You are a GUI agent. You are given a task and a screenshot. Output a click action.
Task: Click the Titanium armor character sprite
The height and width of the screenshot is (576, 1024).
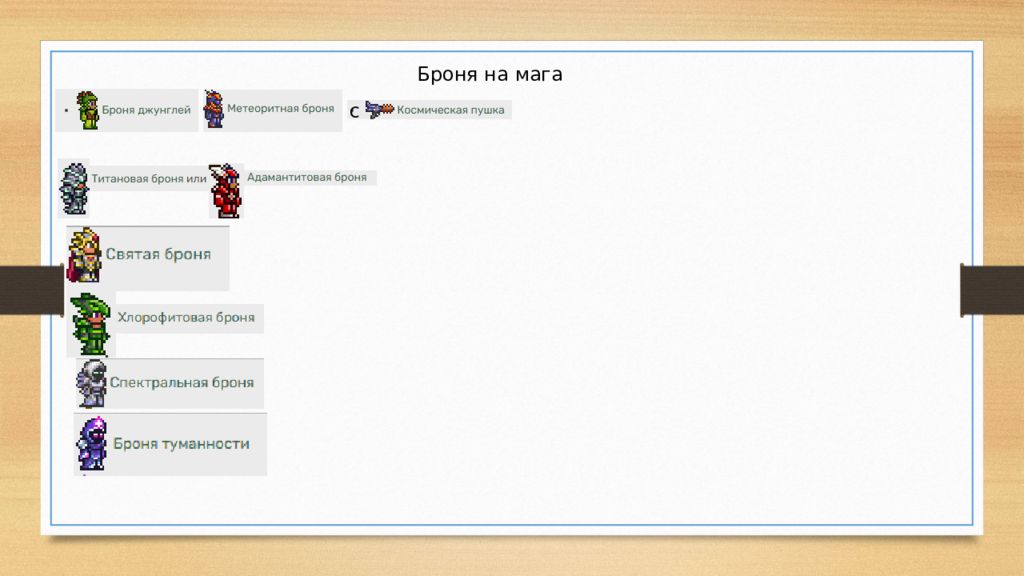pyautogui.click(x=74, y=189)
